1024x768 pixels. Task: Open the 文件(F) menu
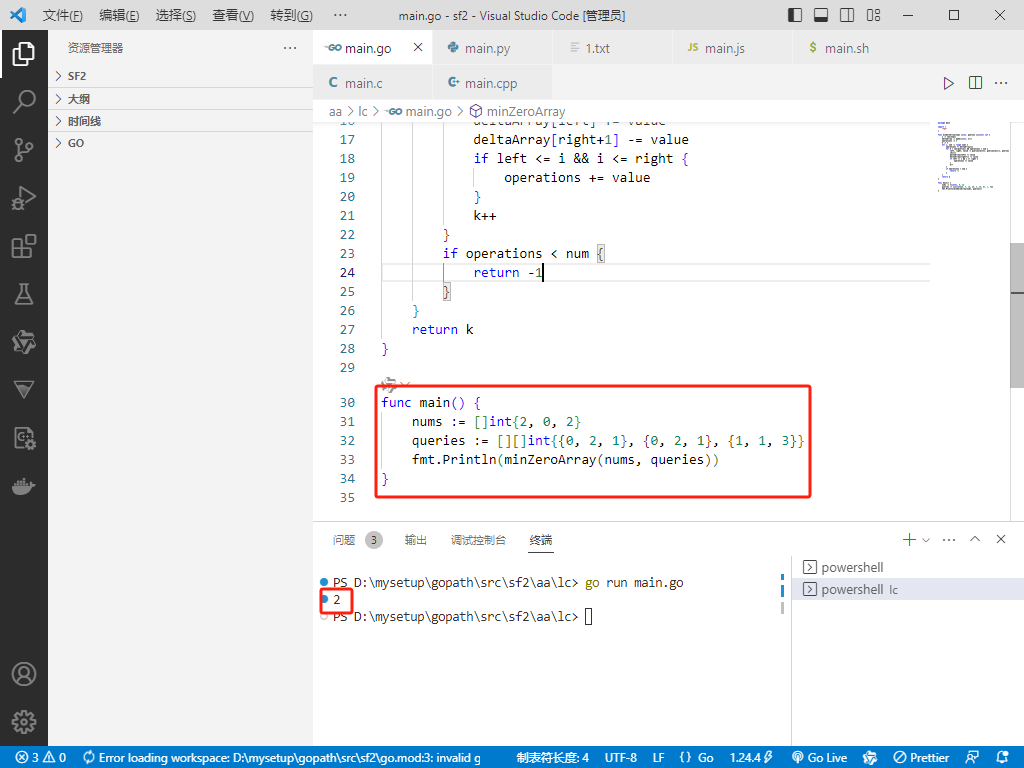[63, 15]
